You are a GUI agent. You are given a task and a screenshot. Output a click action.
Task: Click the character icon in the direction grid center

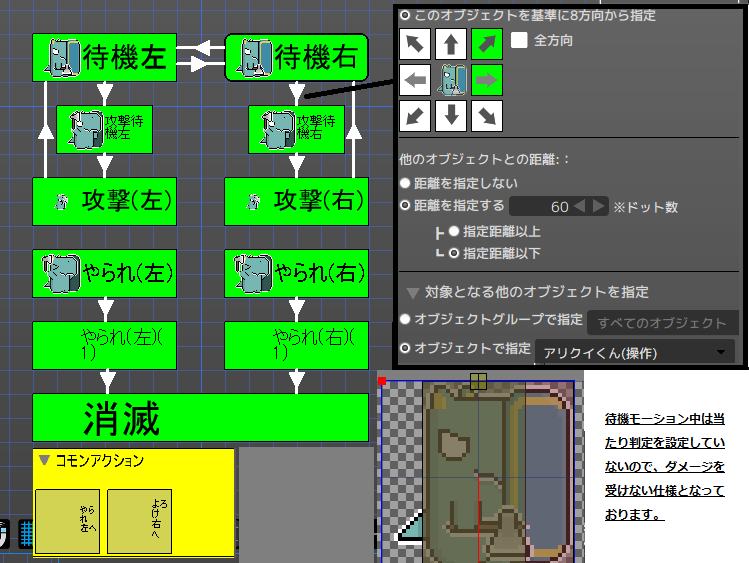tap(451, 80)
